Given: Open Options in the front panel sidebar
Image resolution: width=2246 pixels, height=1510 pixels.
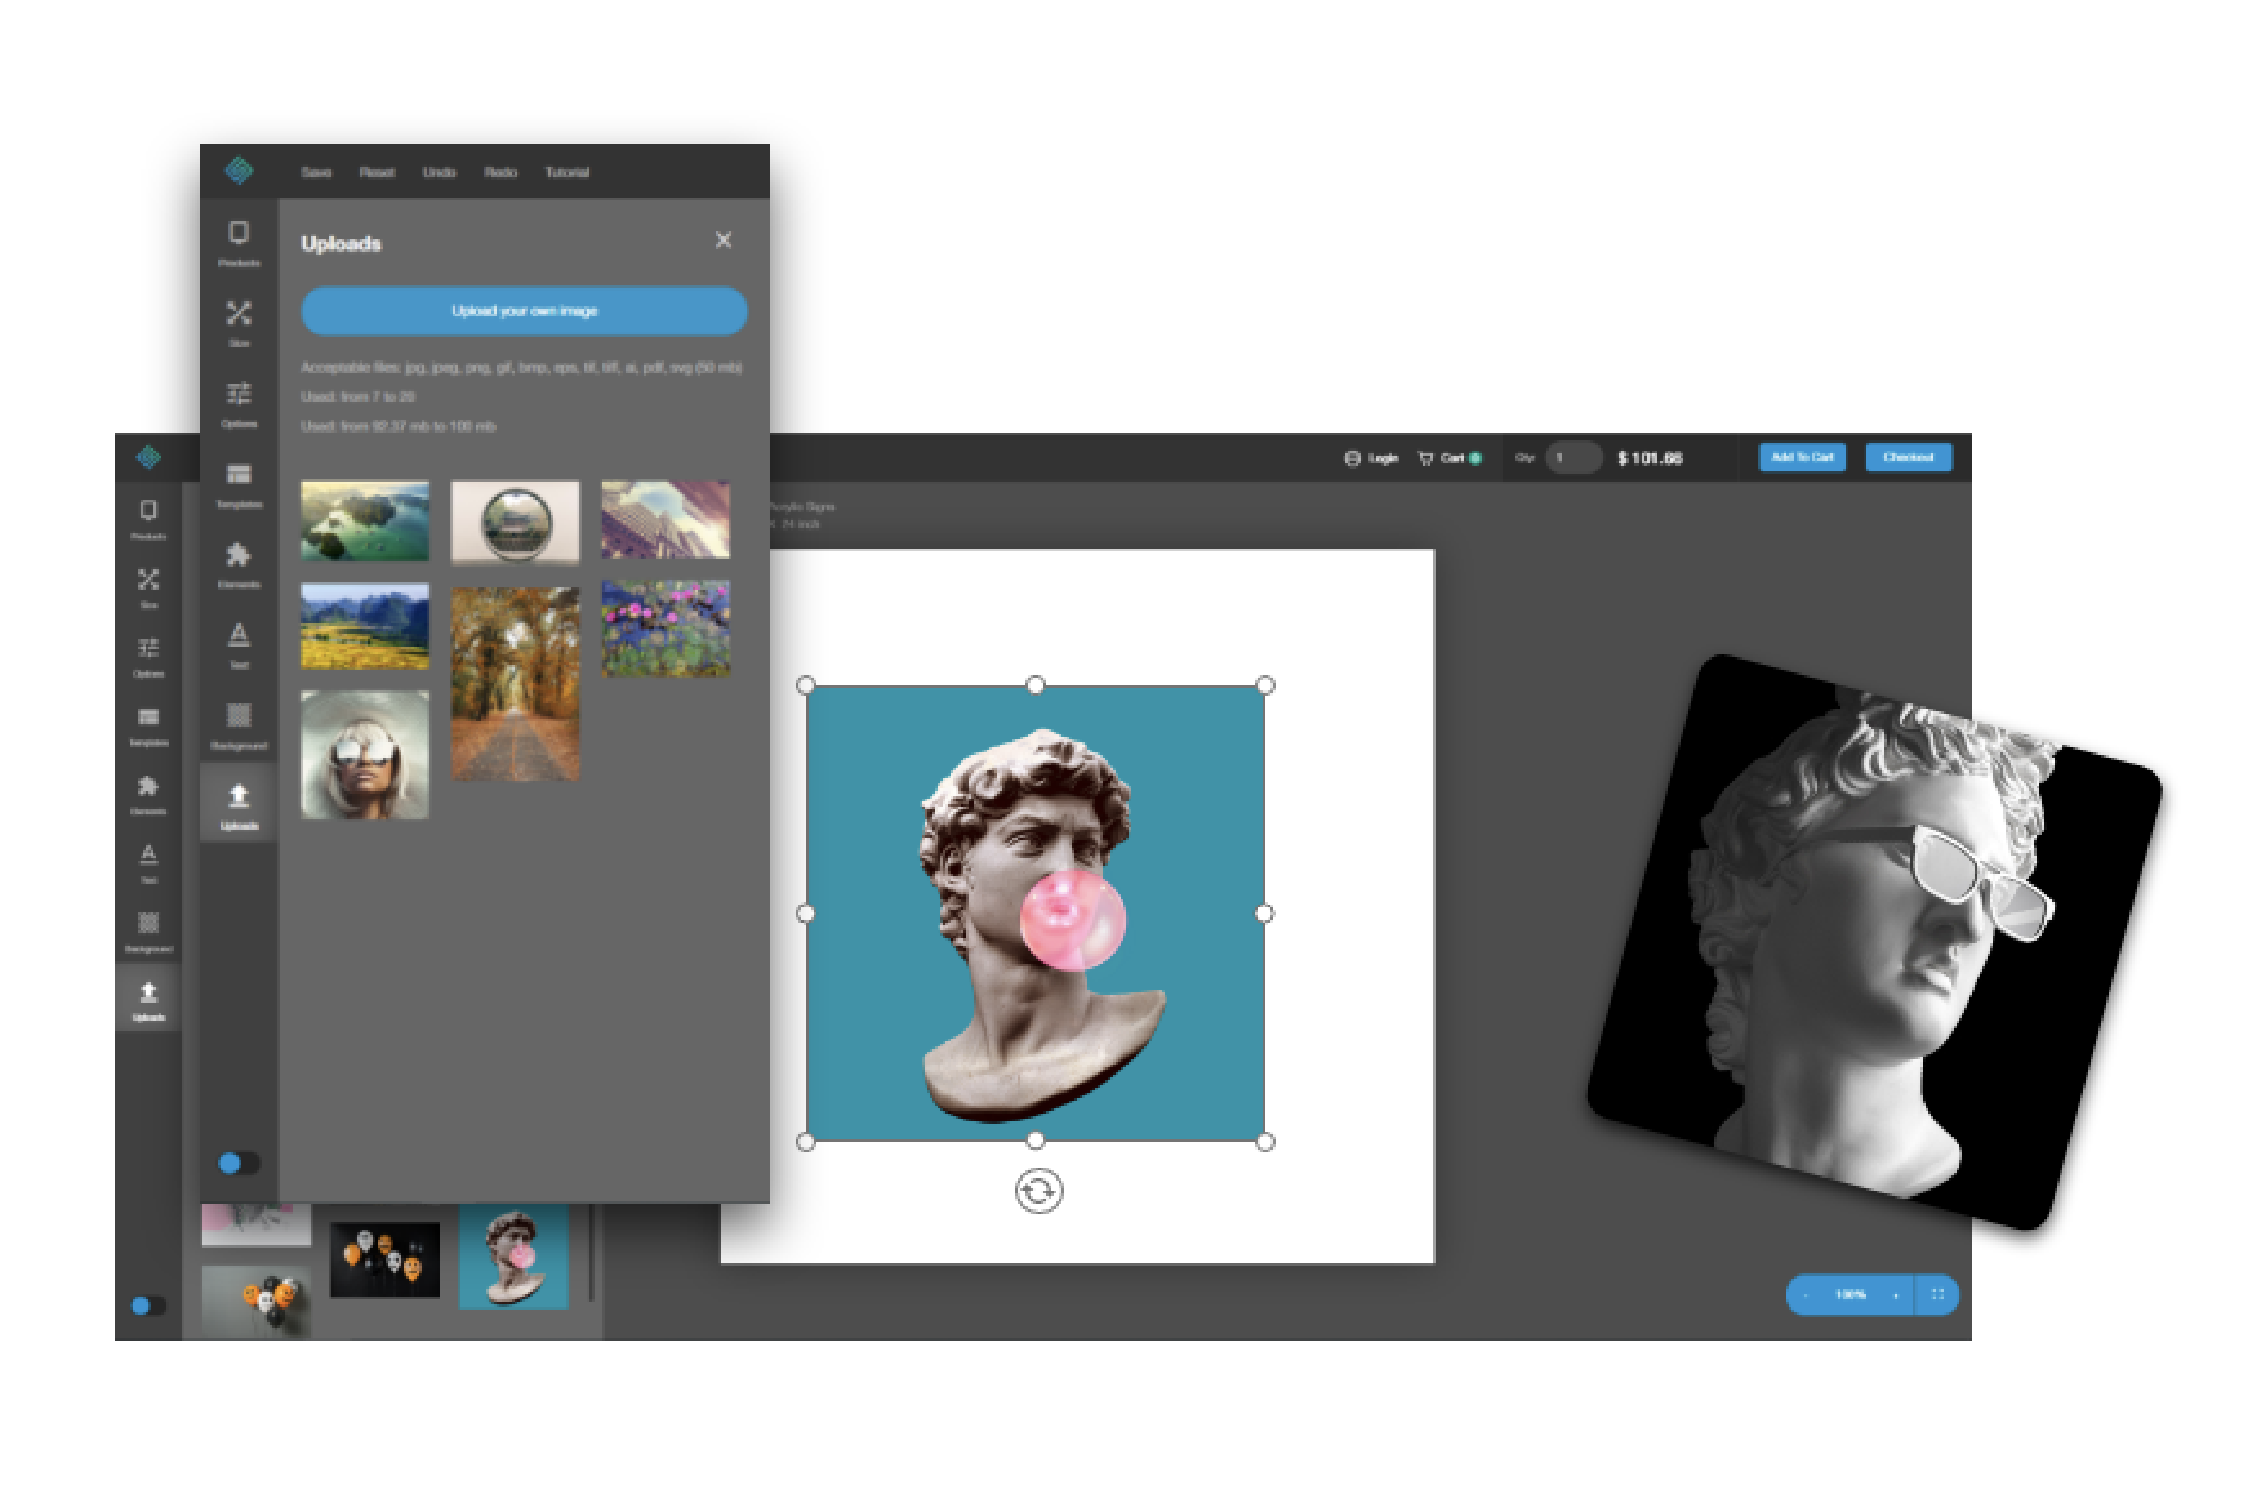Looking at the screenshot, I should tap(239, 404).
